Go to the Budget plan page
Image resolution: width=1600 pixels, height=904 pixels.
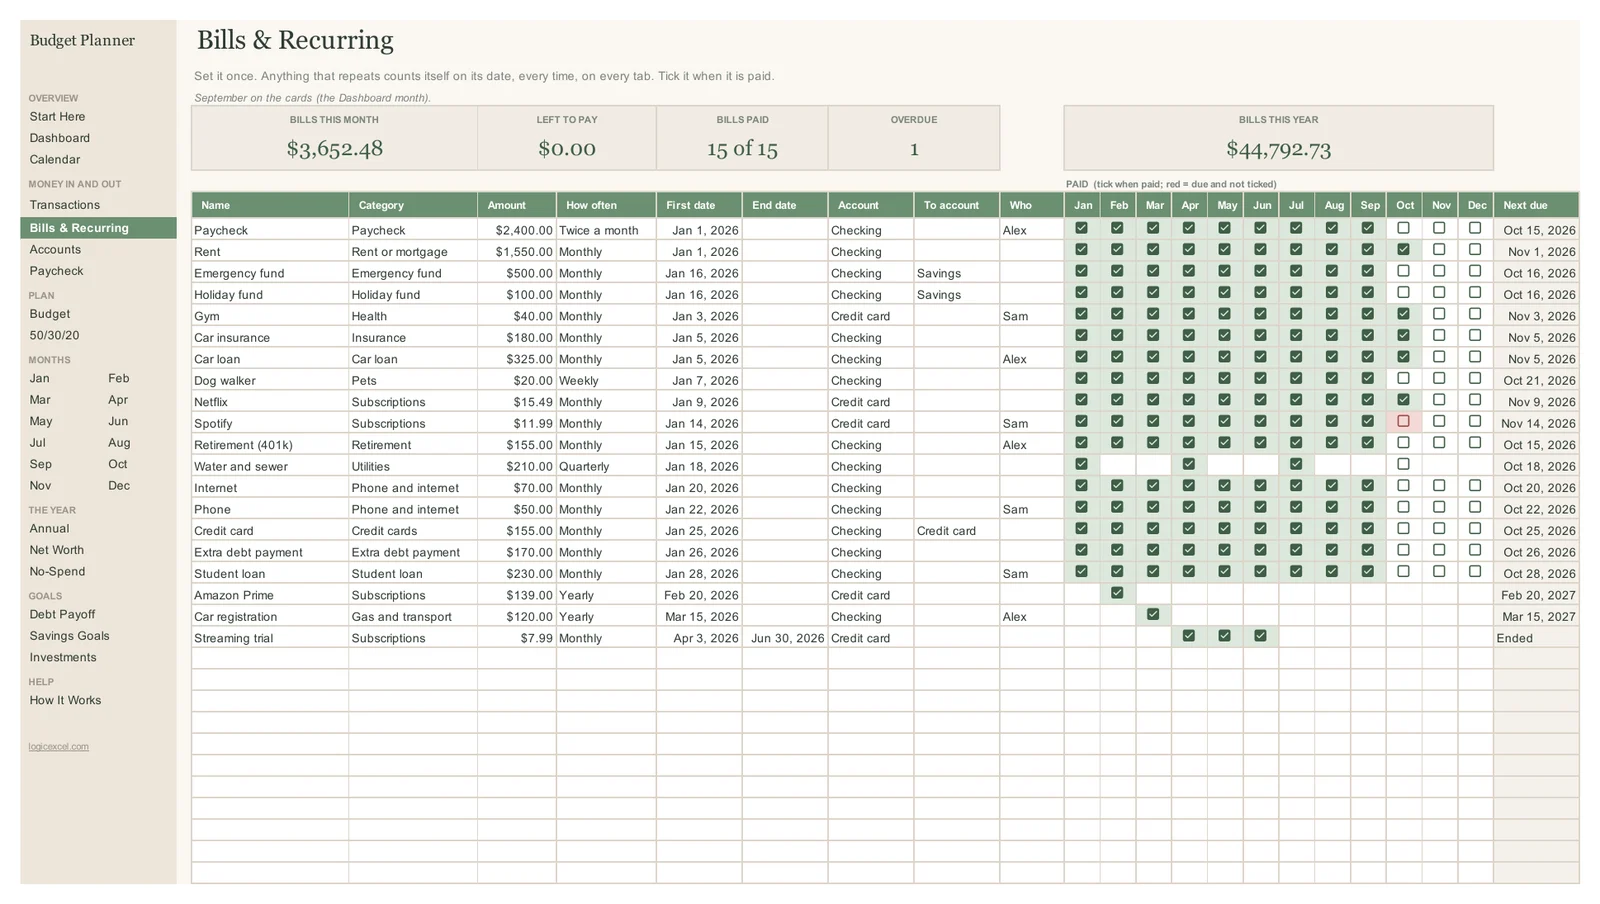point(49,314)
